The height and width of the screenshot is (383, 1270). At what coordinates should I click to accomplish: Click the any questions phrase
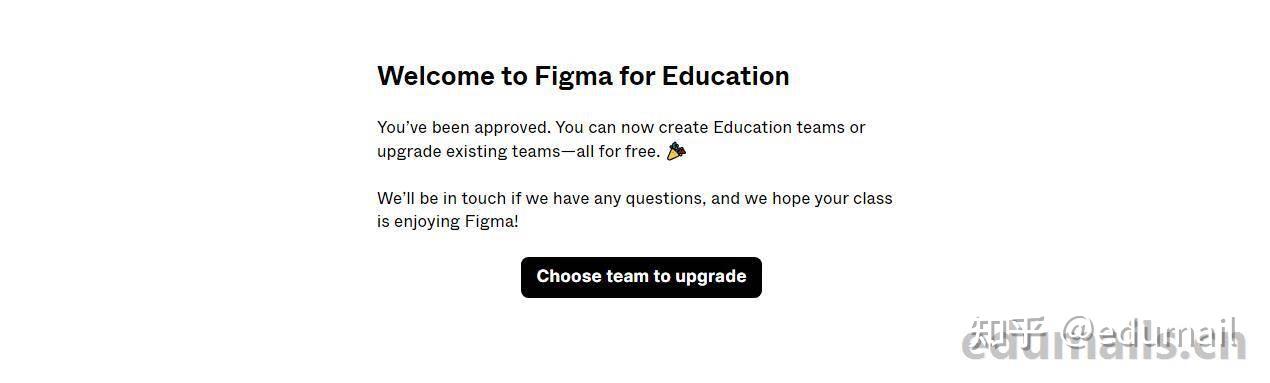(651, 199)
